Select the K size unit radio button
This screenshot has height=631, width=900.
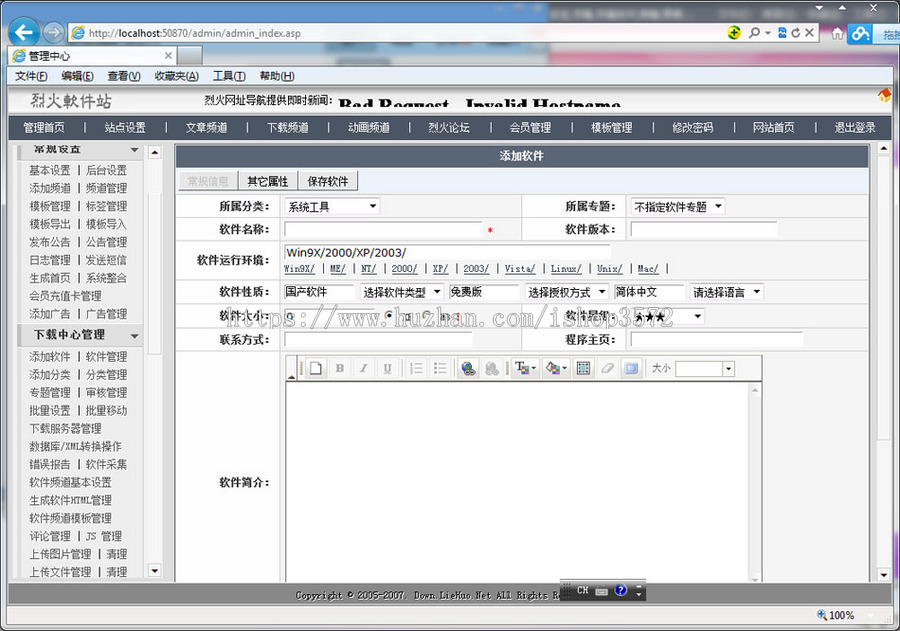pos(388,314)
